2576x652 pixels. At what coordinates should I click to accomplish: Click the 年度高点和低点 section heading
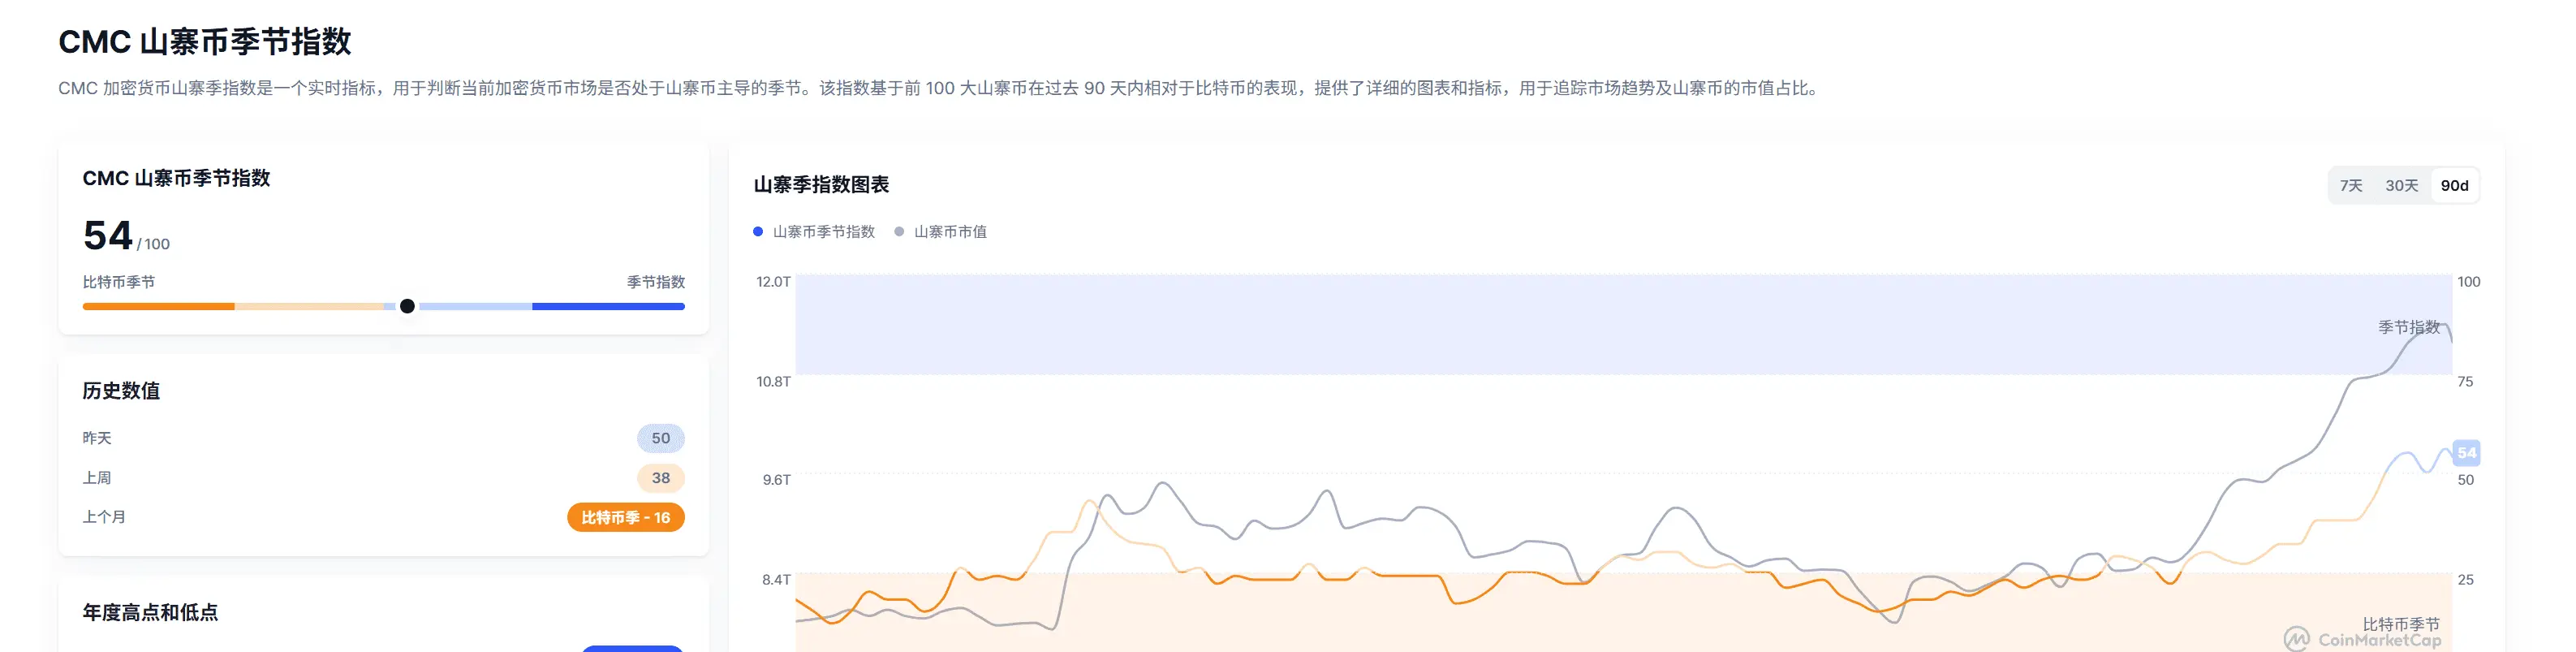pos(150,613)
